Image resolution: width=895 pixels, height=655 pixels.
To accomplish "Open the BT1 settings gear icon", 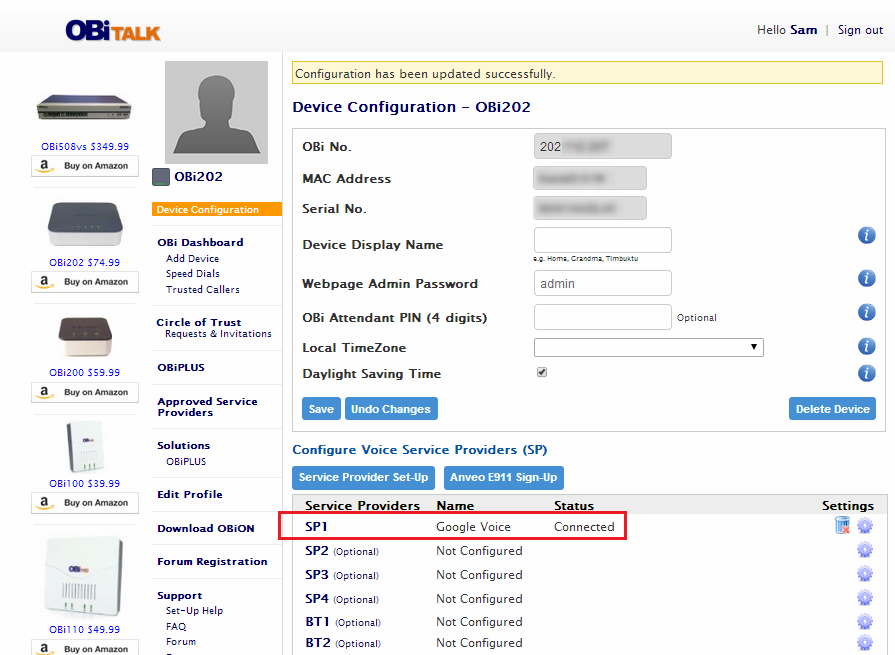I will [x=865, y=622].
